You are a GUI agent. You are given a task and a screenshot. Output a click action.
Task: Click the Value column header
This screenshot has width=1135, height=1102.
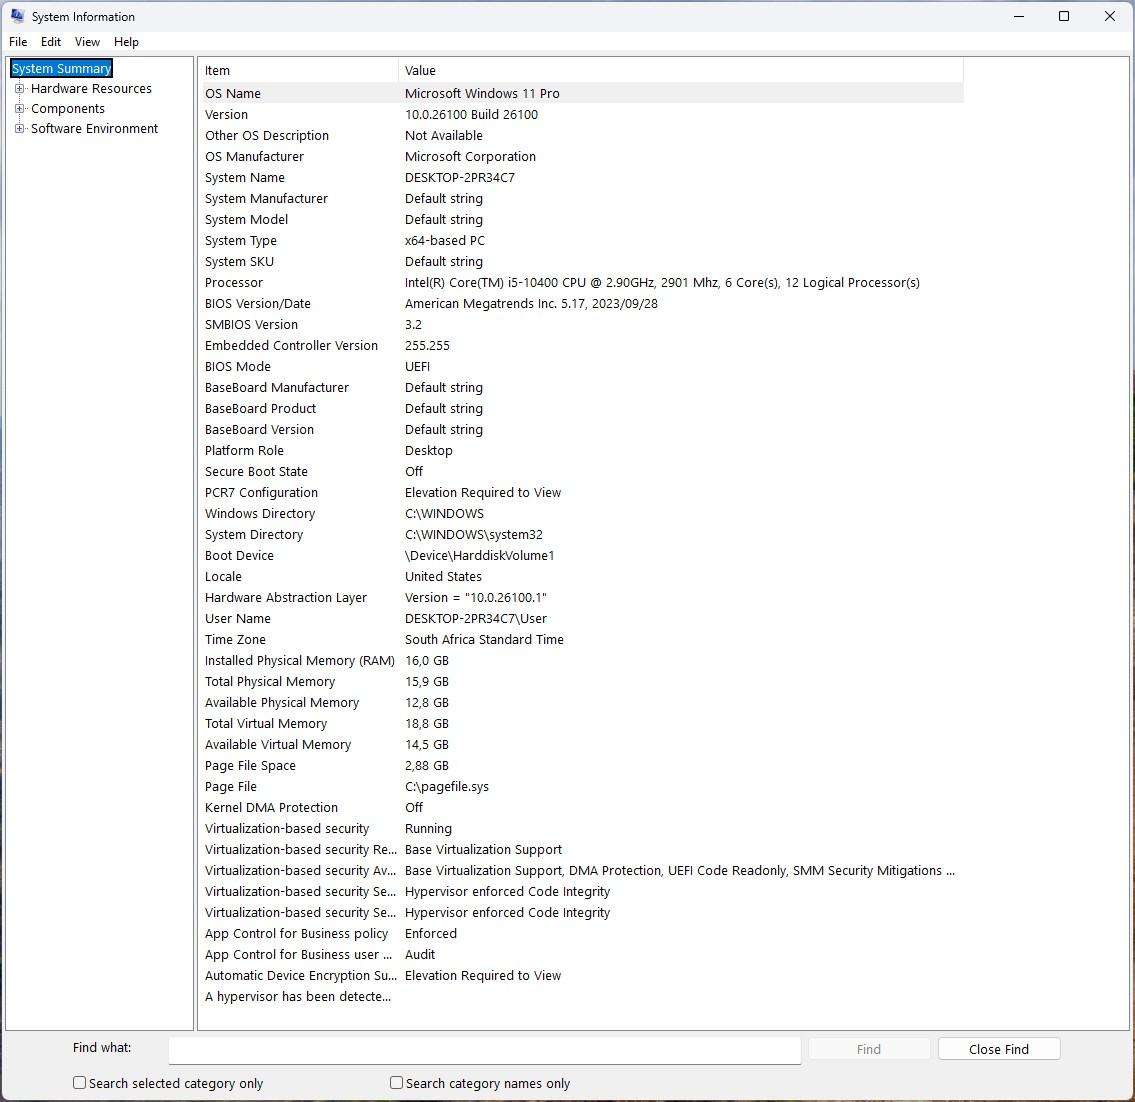pyautogui.click(x=680, y=71)
